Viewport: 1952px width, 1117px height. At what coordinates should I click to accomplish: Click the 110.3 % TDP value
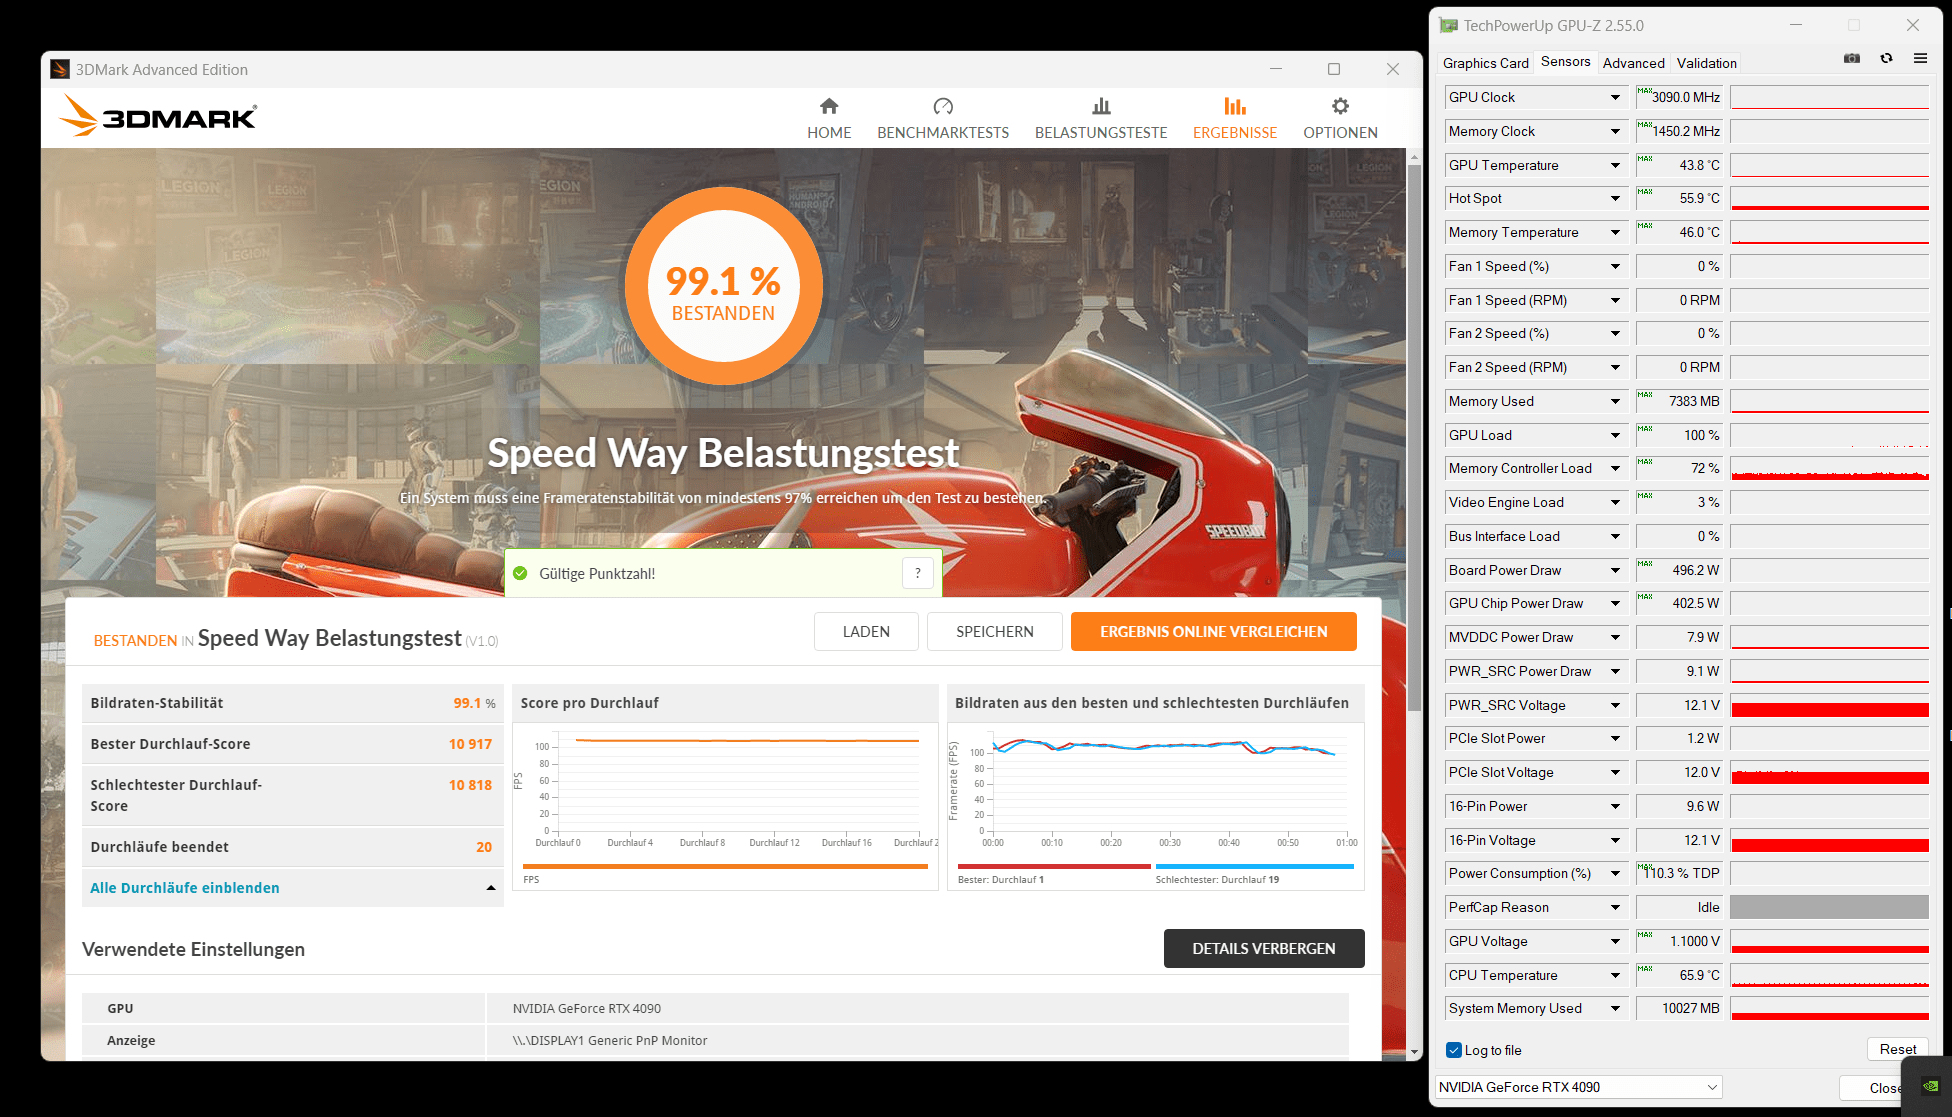pyautogui.click(x=1680, y=873)
